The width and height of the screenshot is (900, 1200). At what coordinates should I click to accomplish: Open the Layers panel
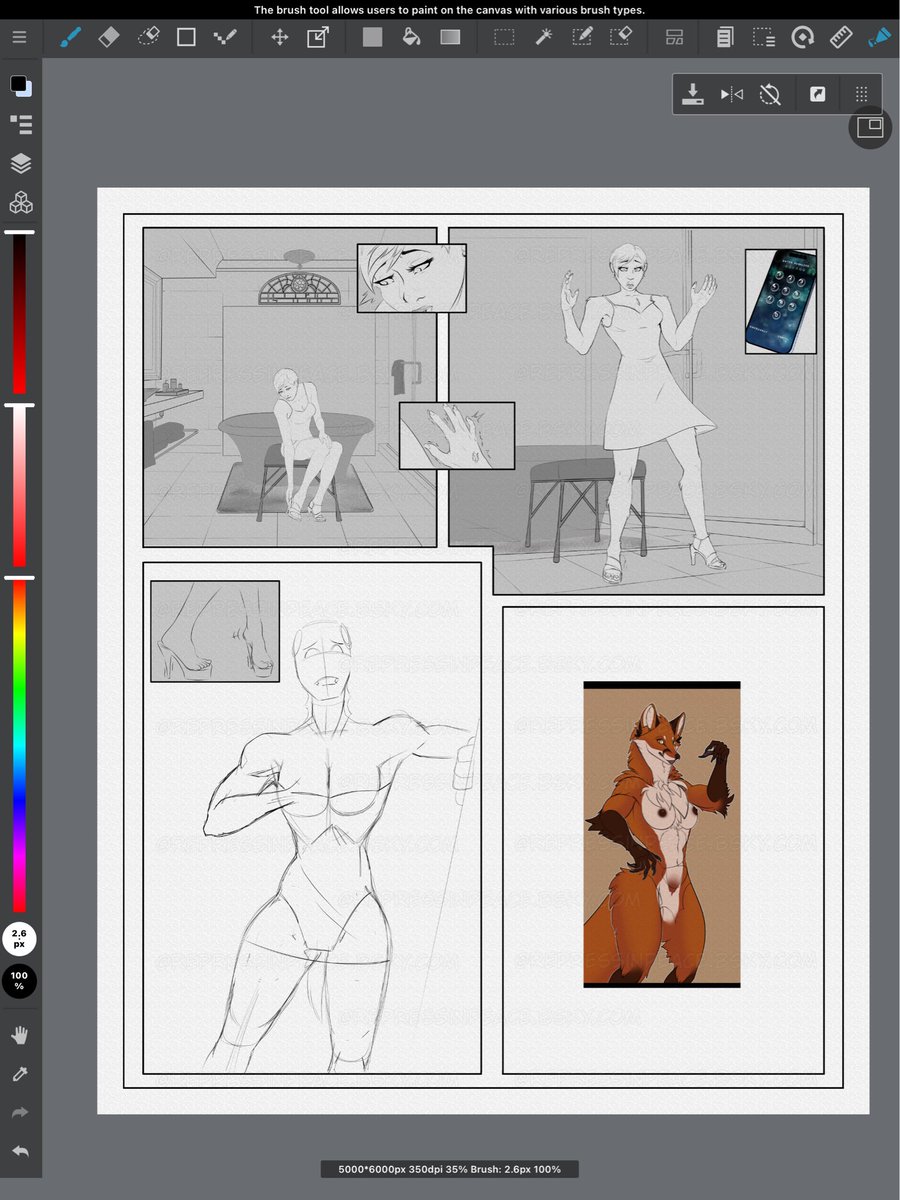tap(21, 163)
